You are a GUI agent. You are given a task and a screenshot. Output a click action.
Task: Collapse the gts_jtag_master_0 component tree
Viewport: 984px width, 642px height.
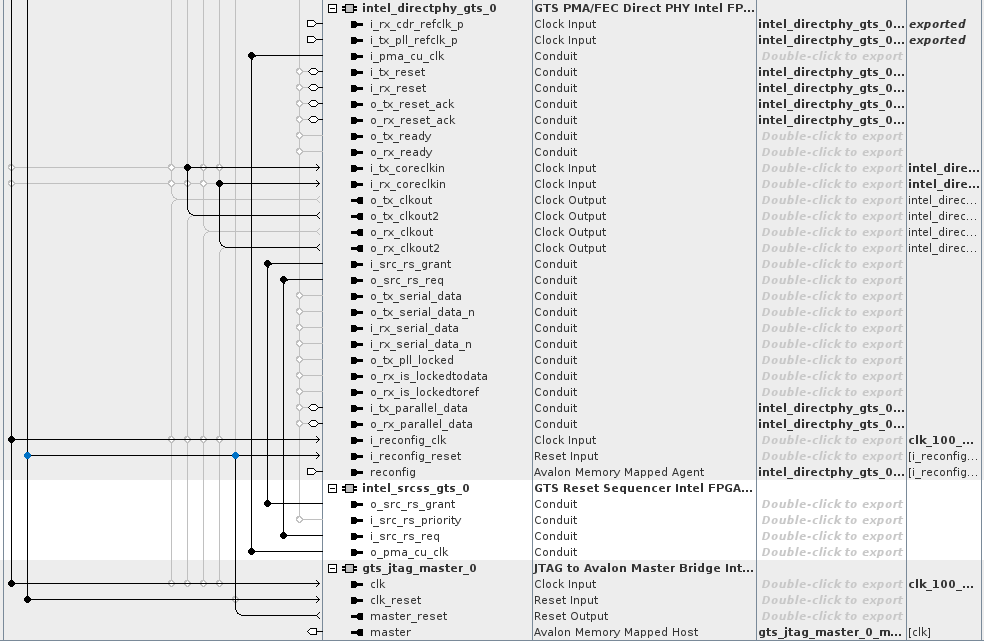[x=333, y=569]
